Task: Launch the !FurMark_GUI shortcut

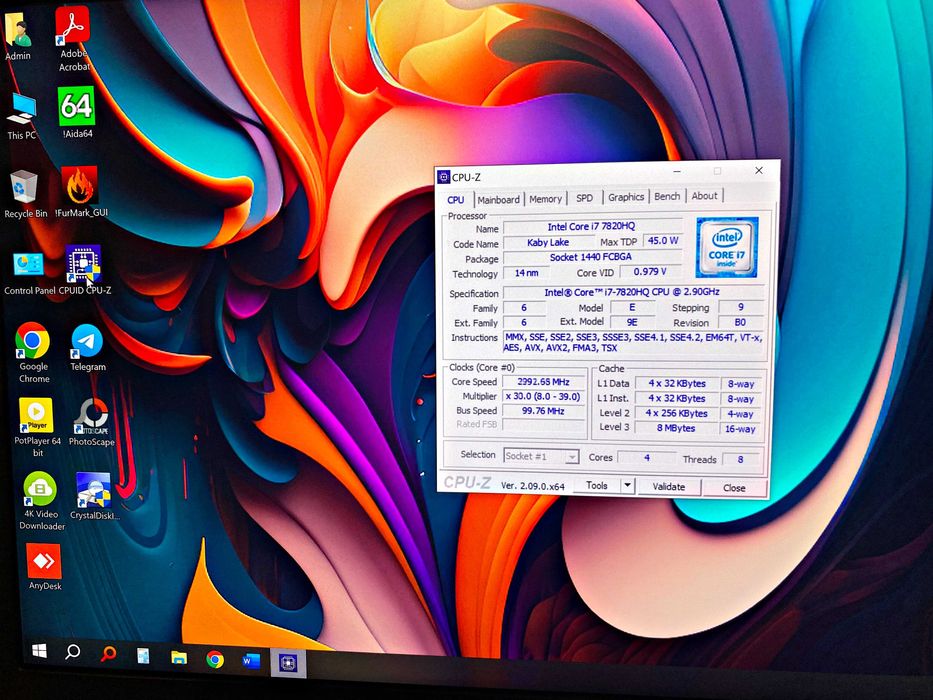Action: pos(81,192)
